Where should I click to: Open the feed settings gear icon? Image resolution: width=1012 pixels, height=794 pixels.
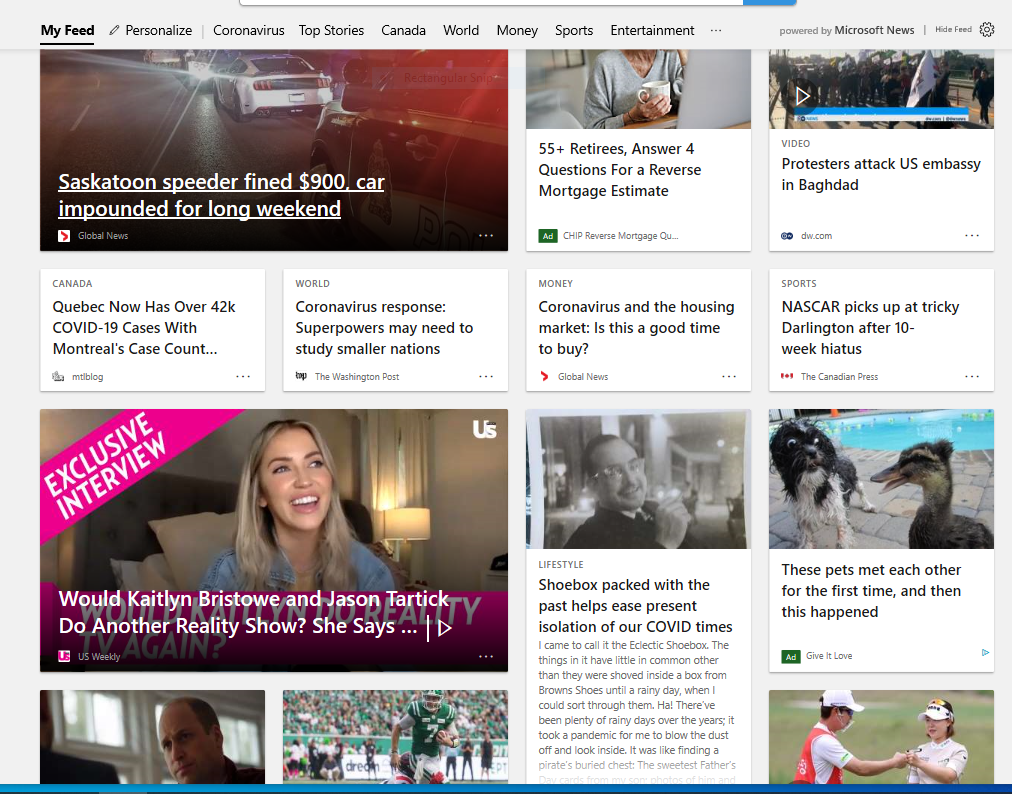click(987, 30)
